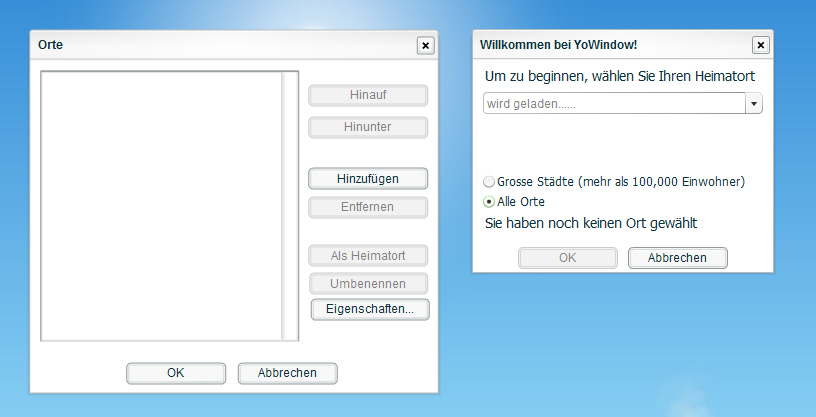Close the Orte dialog window
The height and width of the screenshot is (417, 816).
point(426,46)
